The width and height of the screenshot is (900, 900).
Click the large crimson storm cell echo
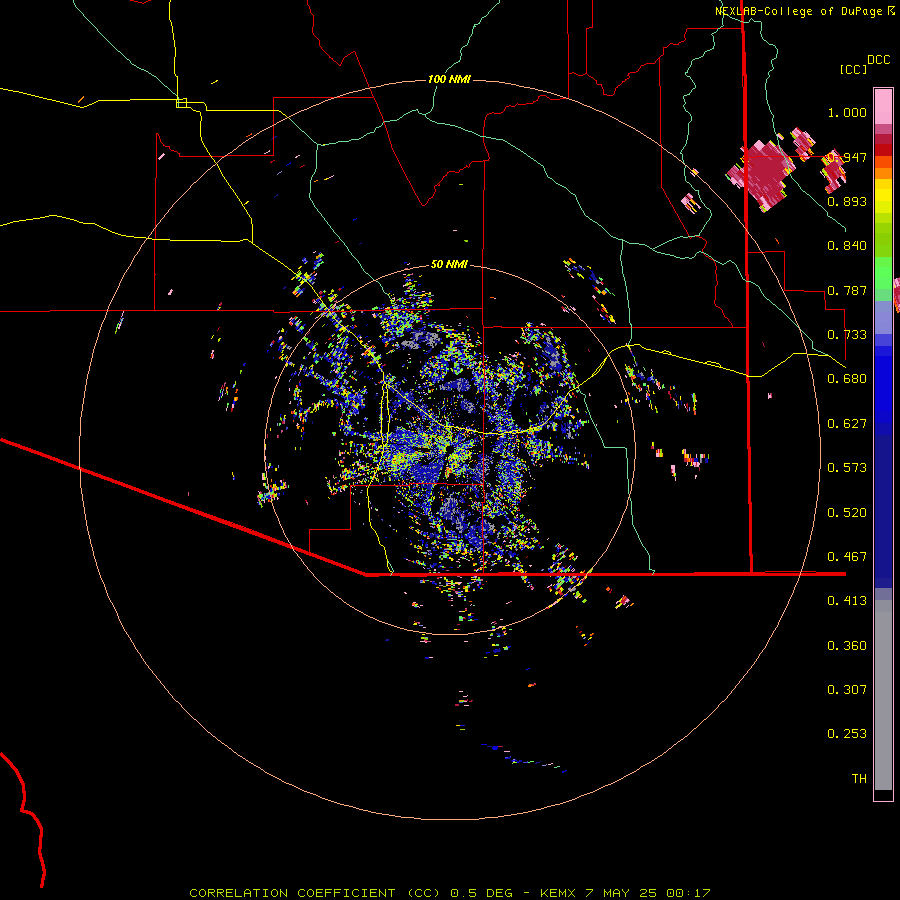pyautogui.click(x=762, y=174)
